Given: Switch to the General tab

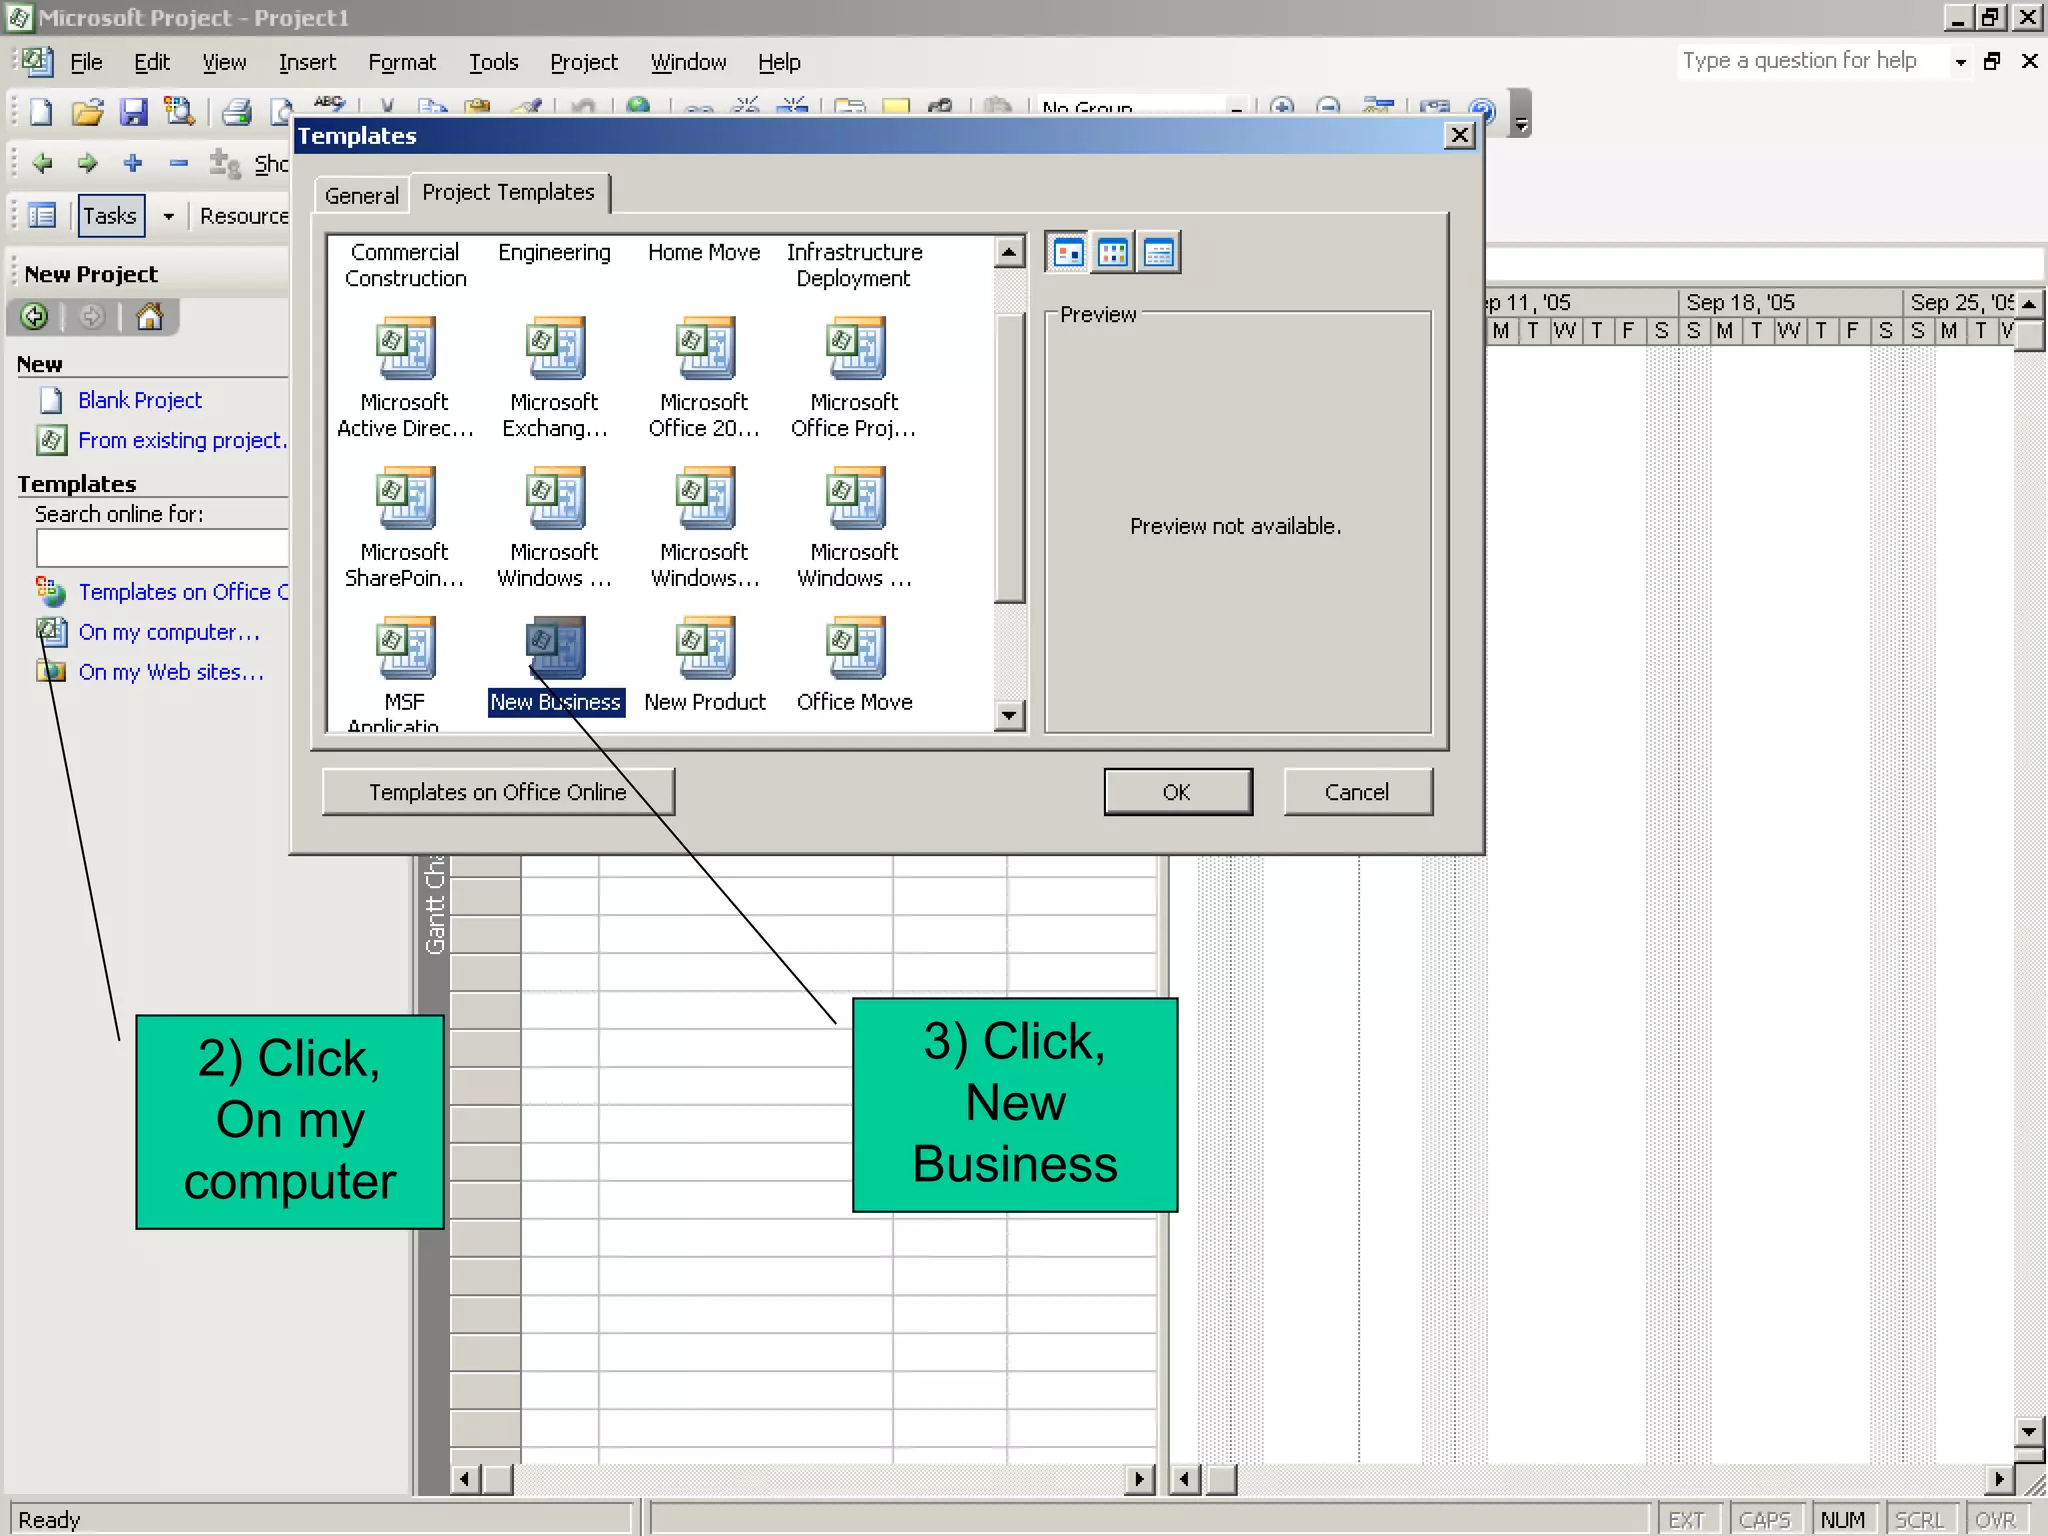Looking at the screenshot, I should coord(361,195).
